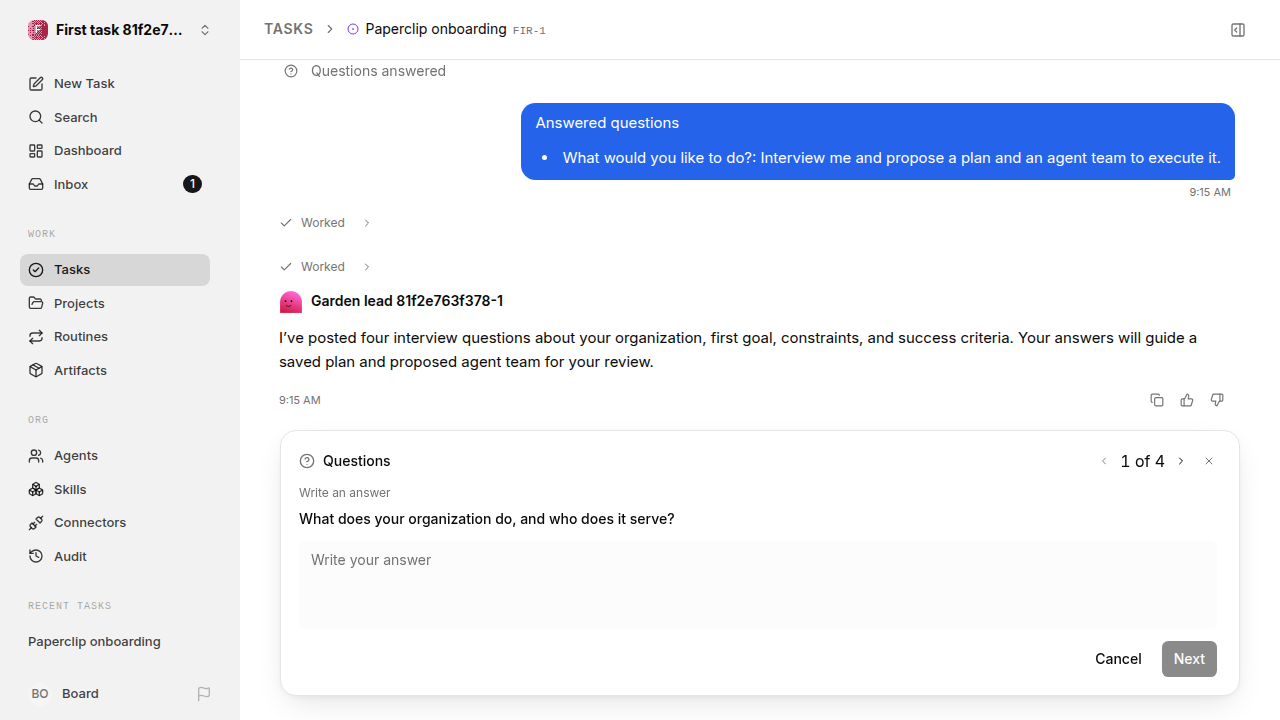Click the Garden lead agent avatar
Viewport: 1280px width, 720px height.
click(291, 301)
